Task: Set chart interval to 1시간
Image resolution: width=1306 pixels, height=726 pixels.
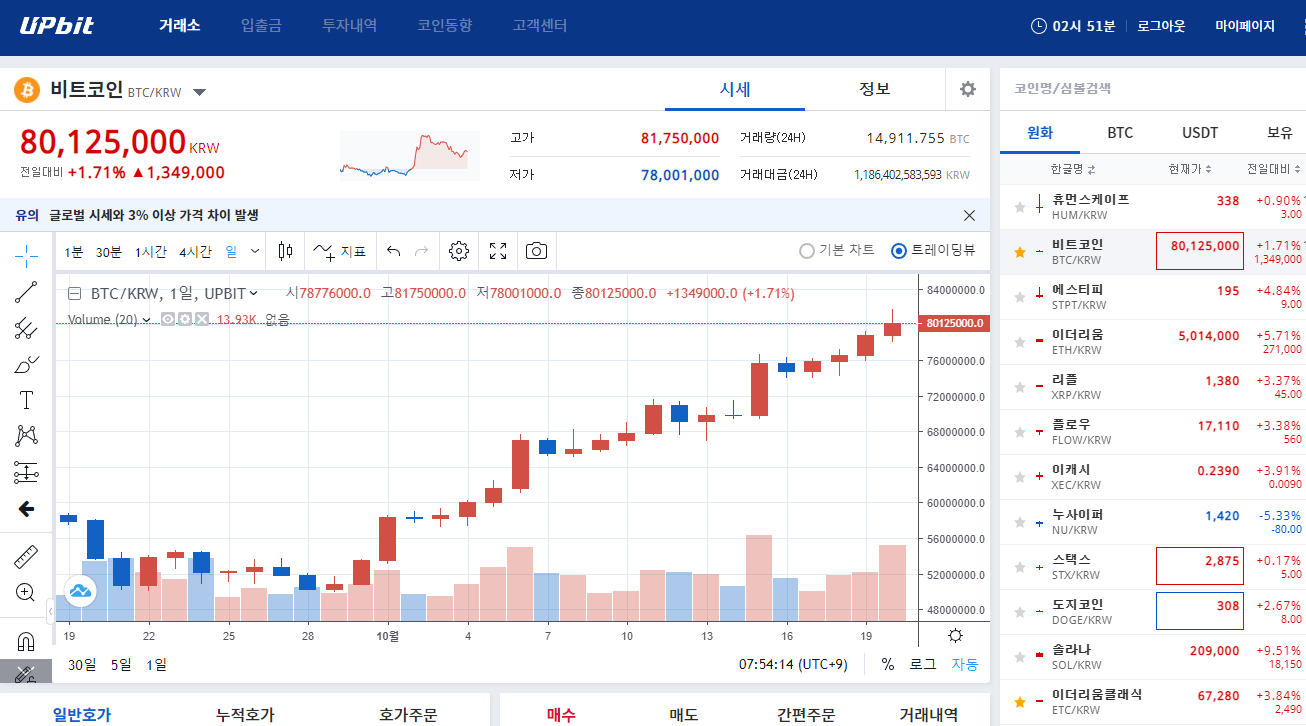Action: [151, 252]
